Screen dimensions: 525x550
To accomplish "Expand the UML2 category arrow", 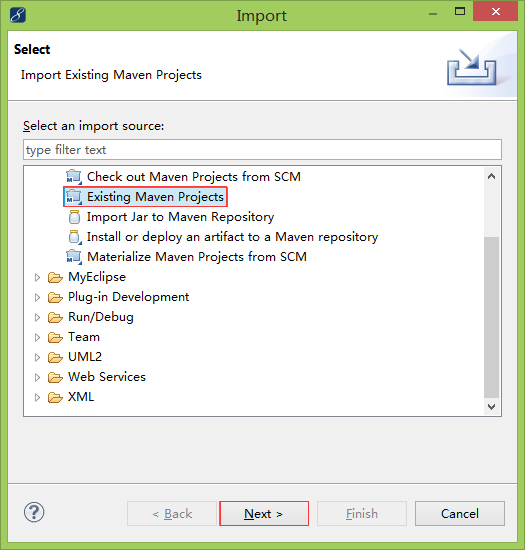I will pyautogui.click(x=37, y=357).
